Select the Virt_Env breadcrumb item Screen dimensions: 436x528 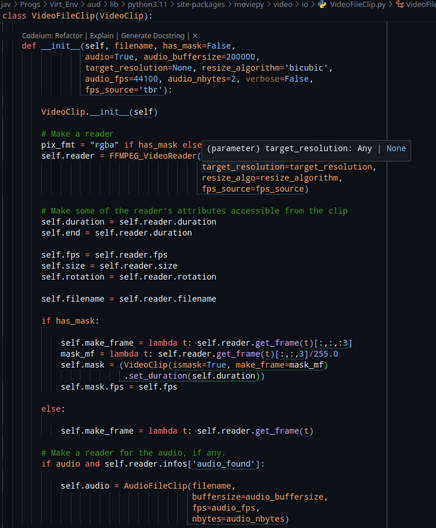[64, 4]
